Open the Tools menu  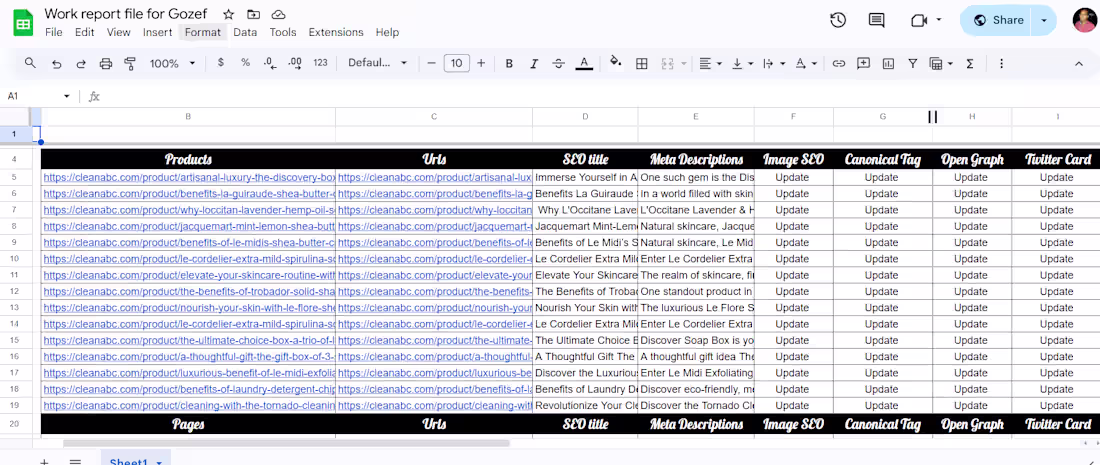click(x=283, y=32)
